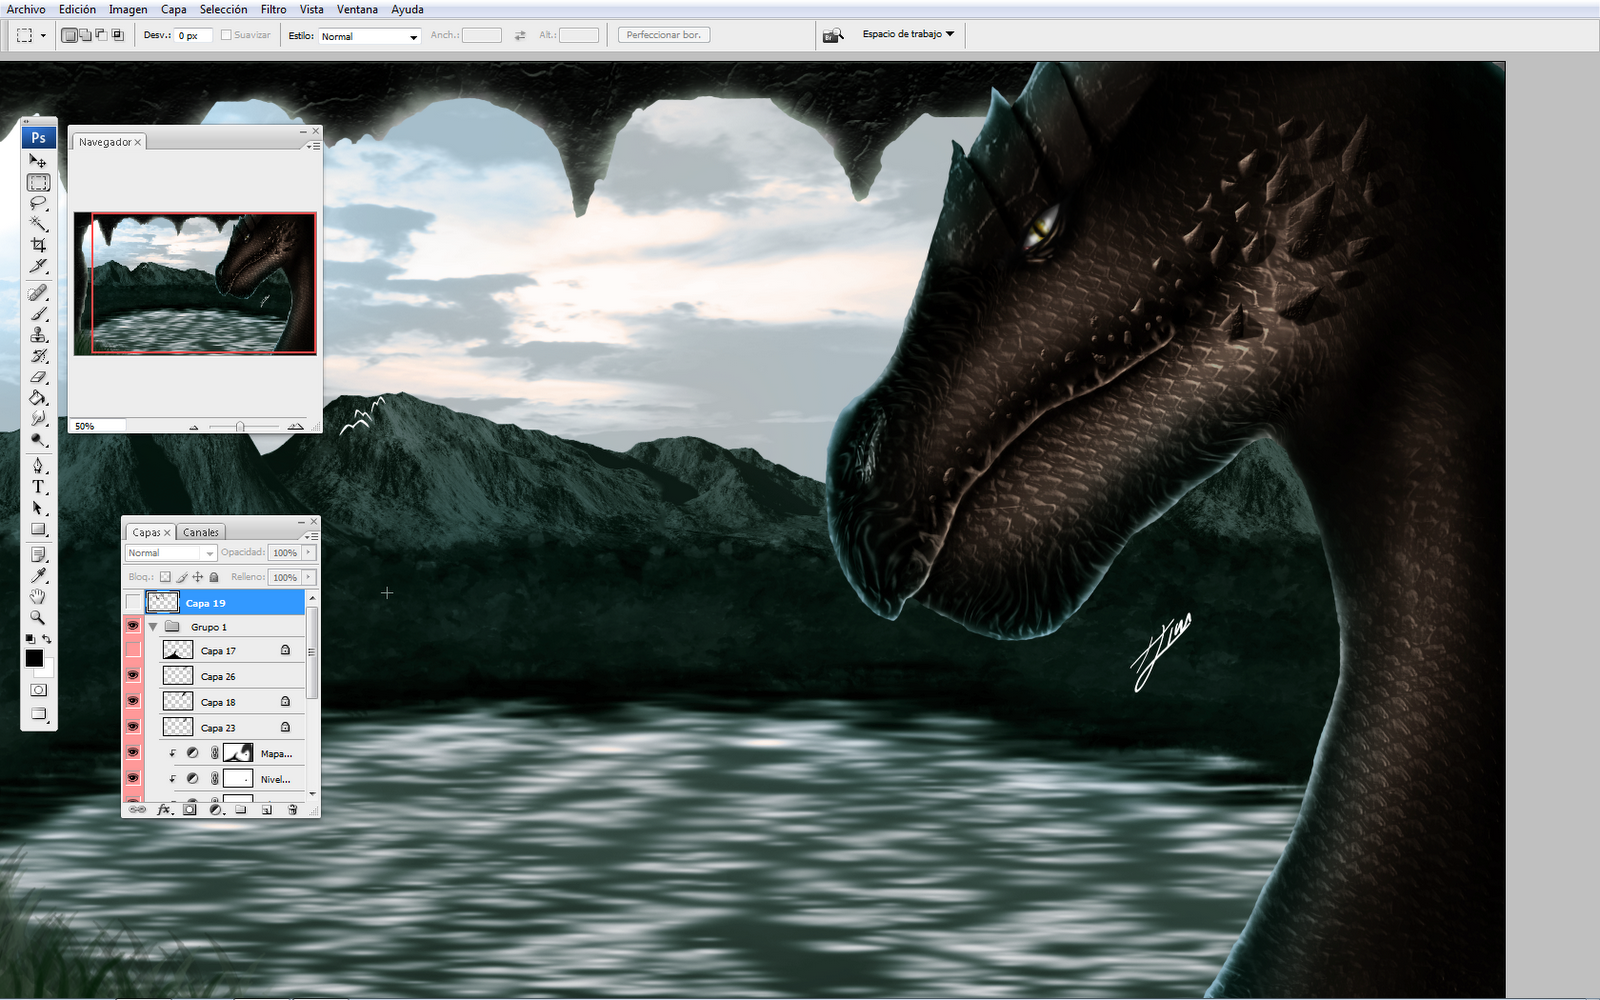Select the Paint Bucket tool
The image size is (1600, 1000).
click(38, 398)
